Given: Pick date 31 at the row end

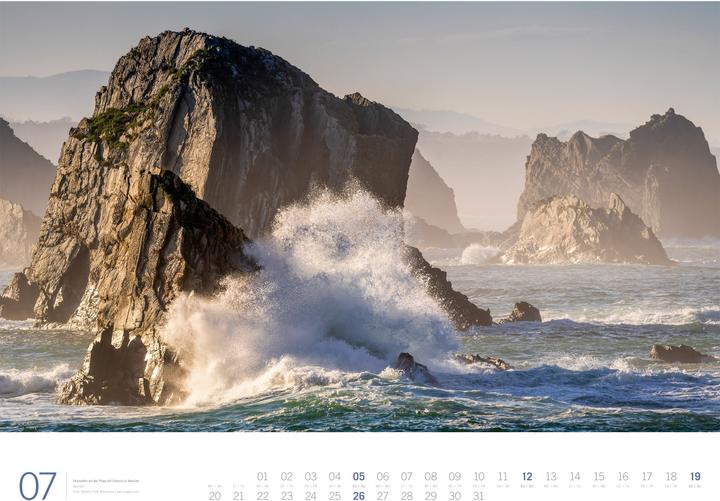Looking at the screenshot, I should (x=479, y=495).
